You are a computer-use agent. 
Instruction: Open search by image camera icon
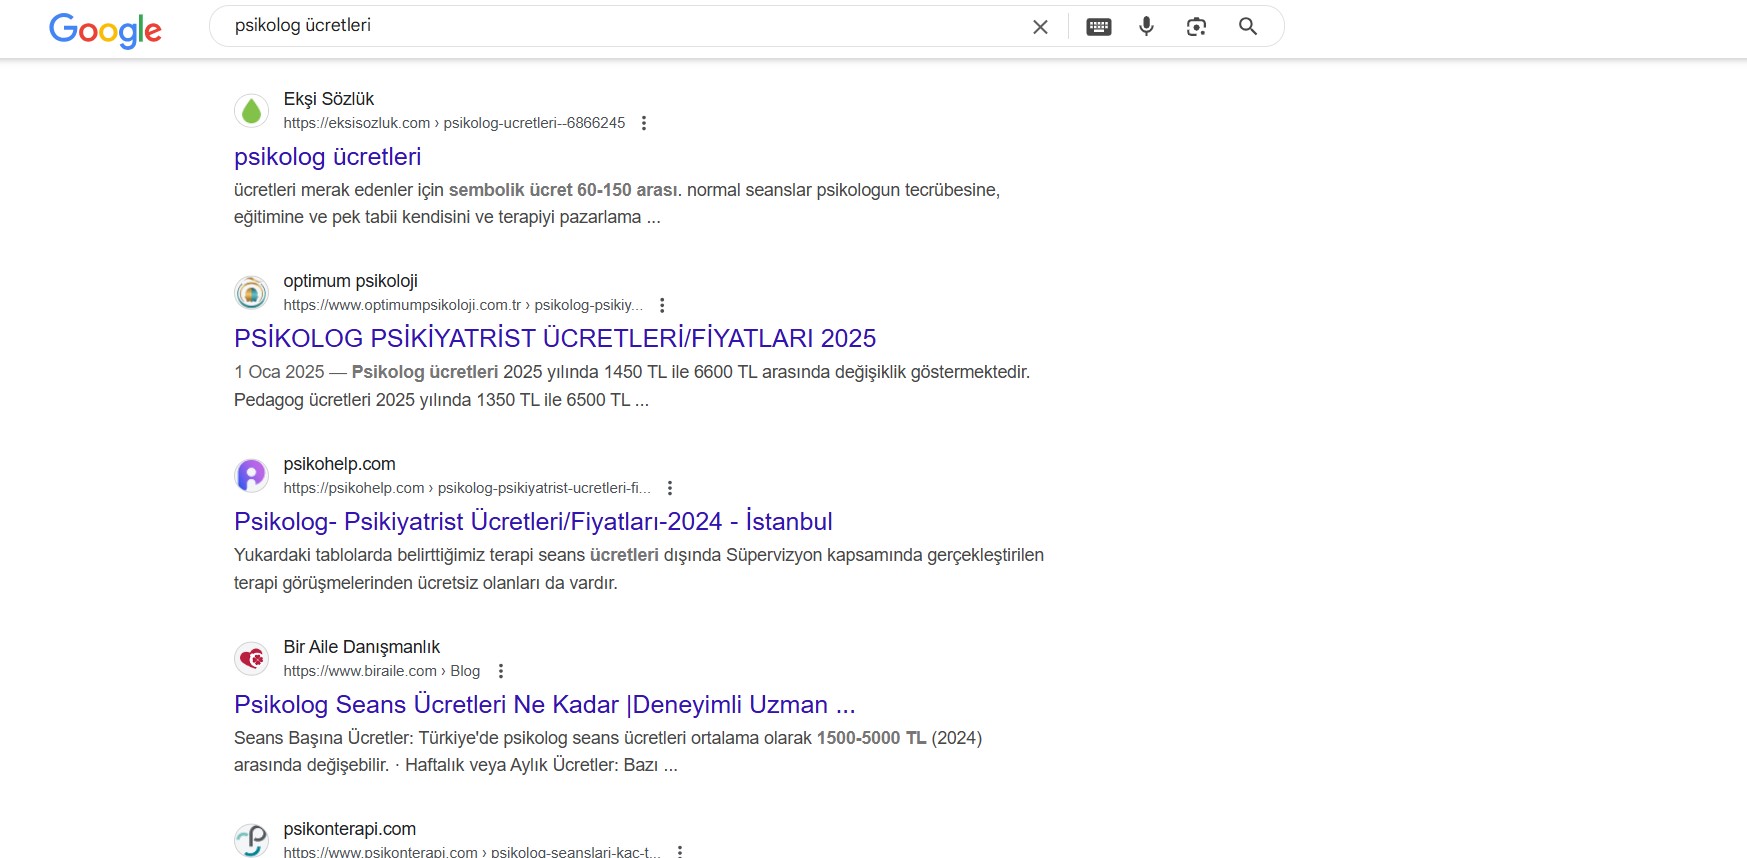(1196, 27)
